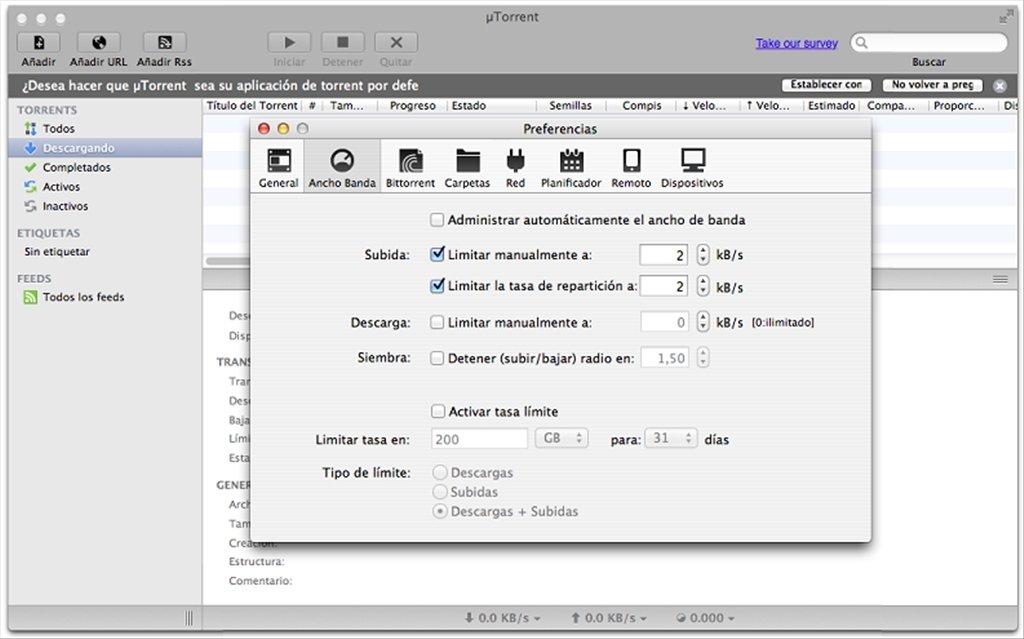This screenshot has height=639, width=1024.
Task: Open the 31 días dropdown
Action: (671, 438)
